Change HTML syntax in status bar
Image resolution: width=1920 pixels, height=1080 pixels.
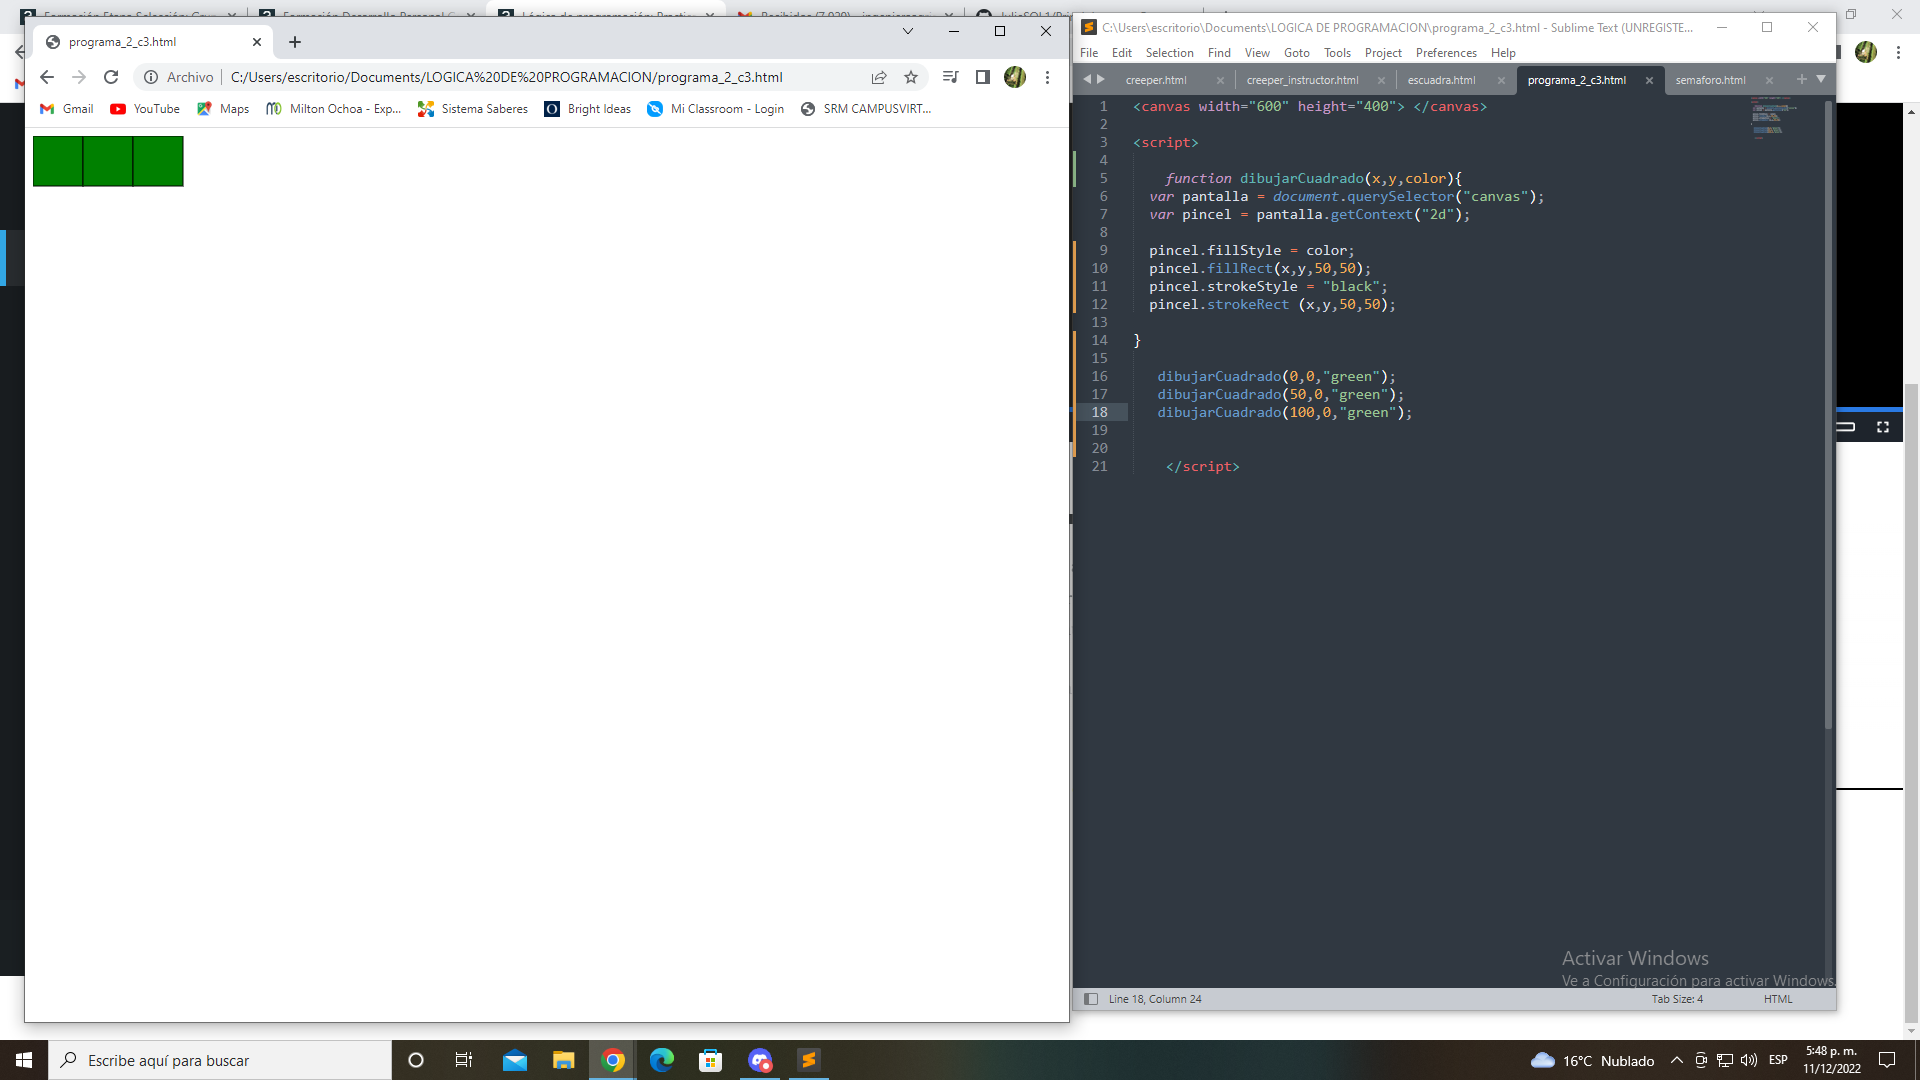1778,999
